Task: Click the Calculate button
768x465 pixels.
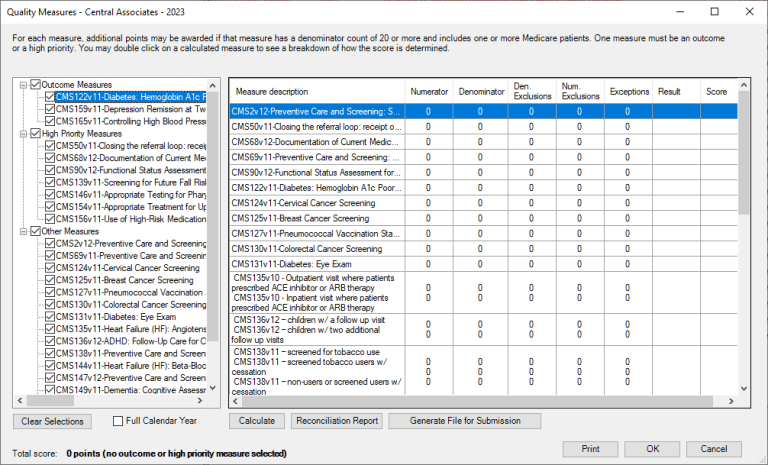Action: coord(257,421)
